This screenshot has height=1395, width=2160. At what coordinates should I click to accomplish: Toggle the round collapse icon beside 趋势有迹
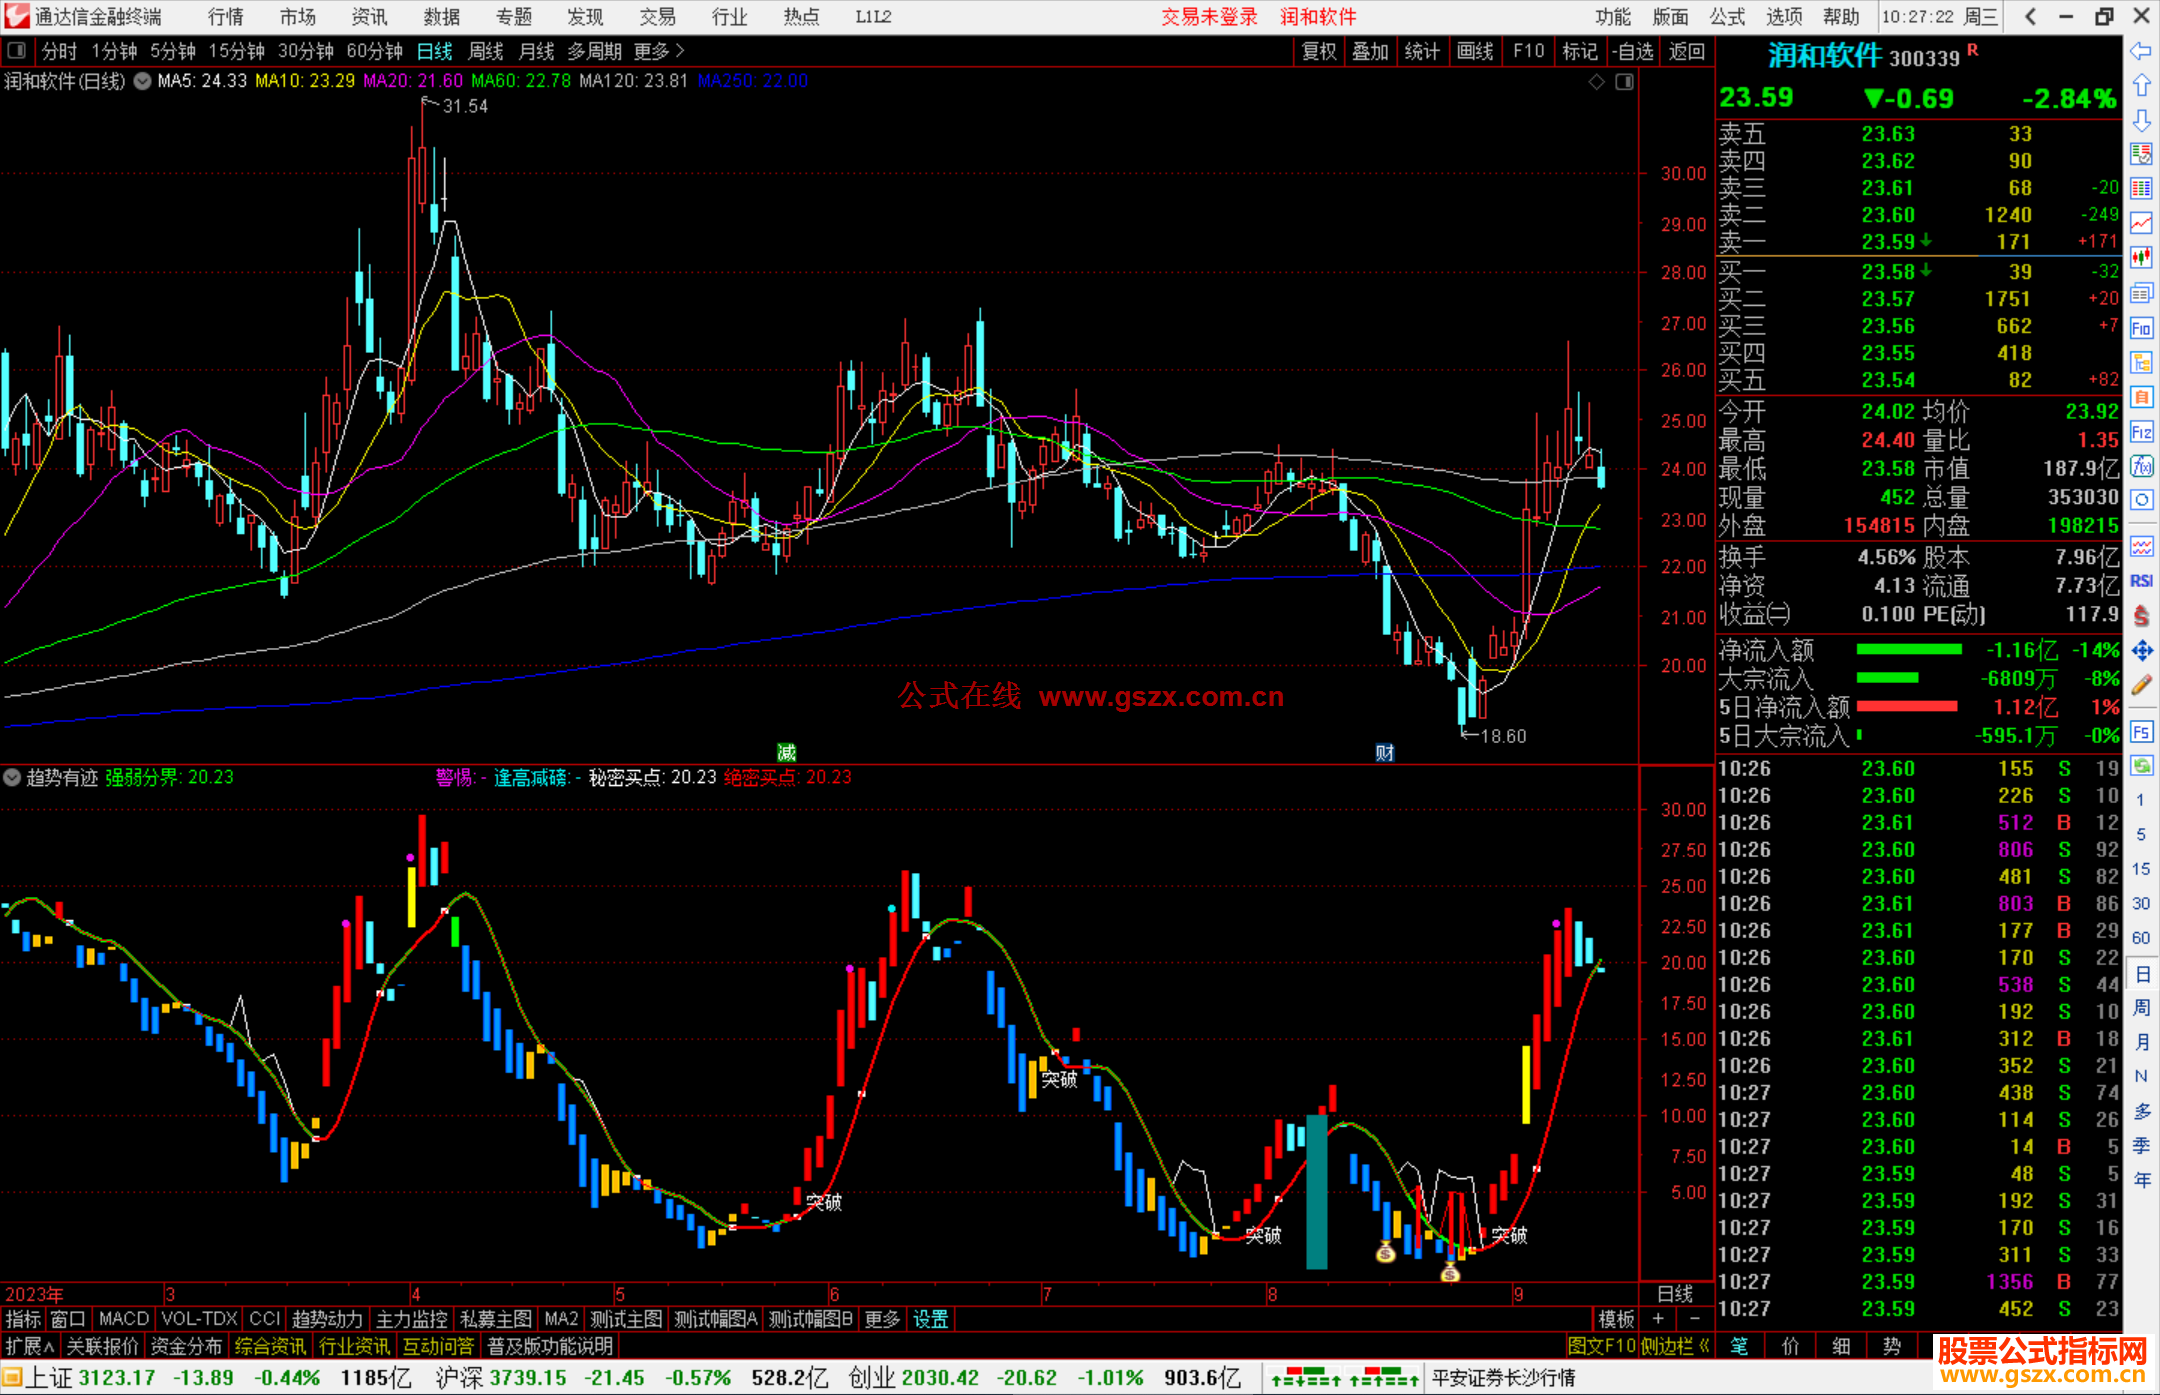click(12, 777)
